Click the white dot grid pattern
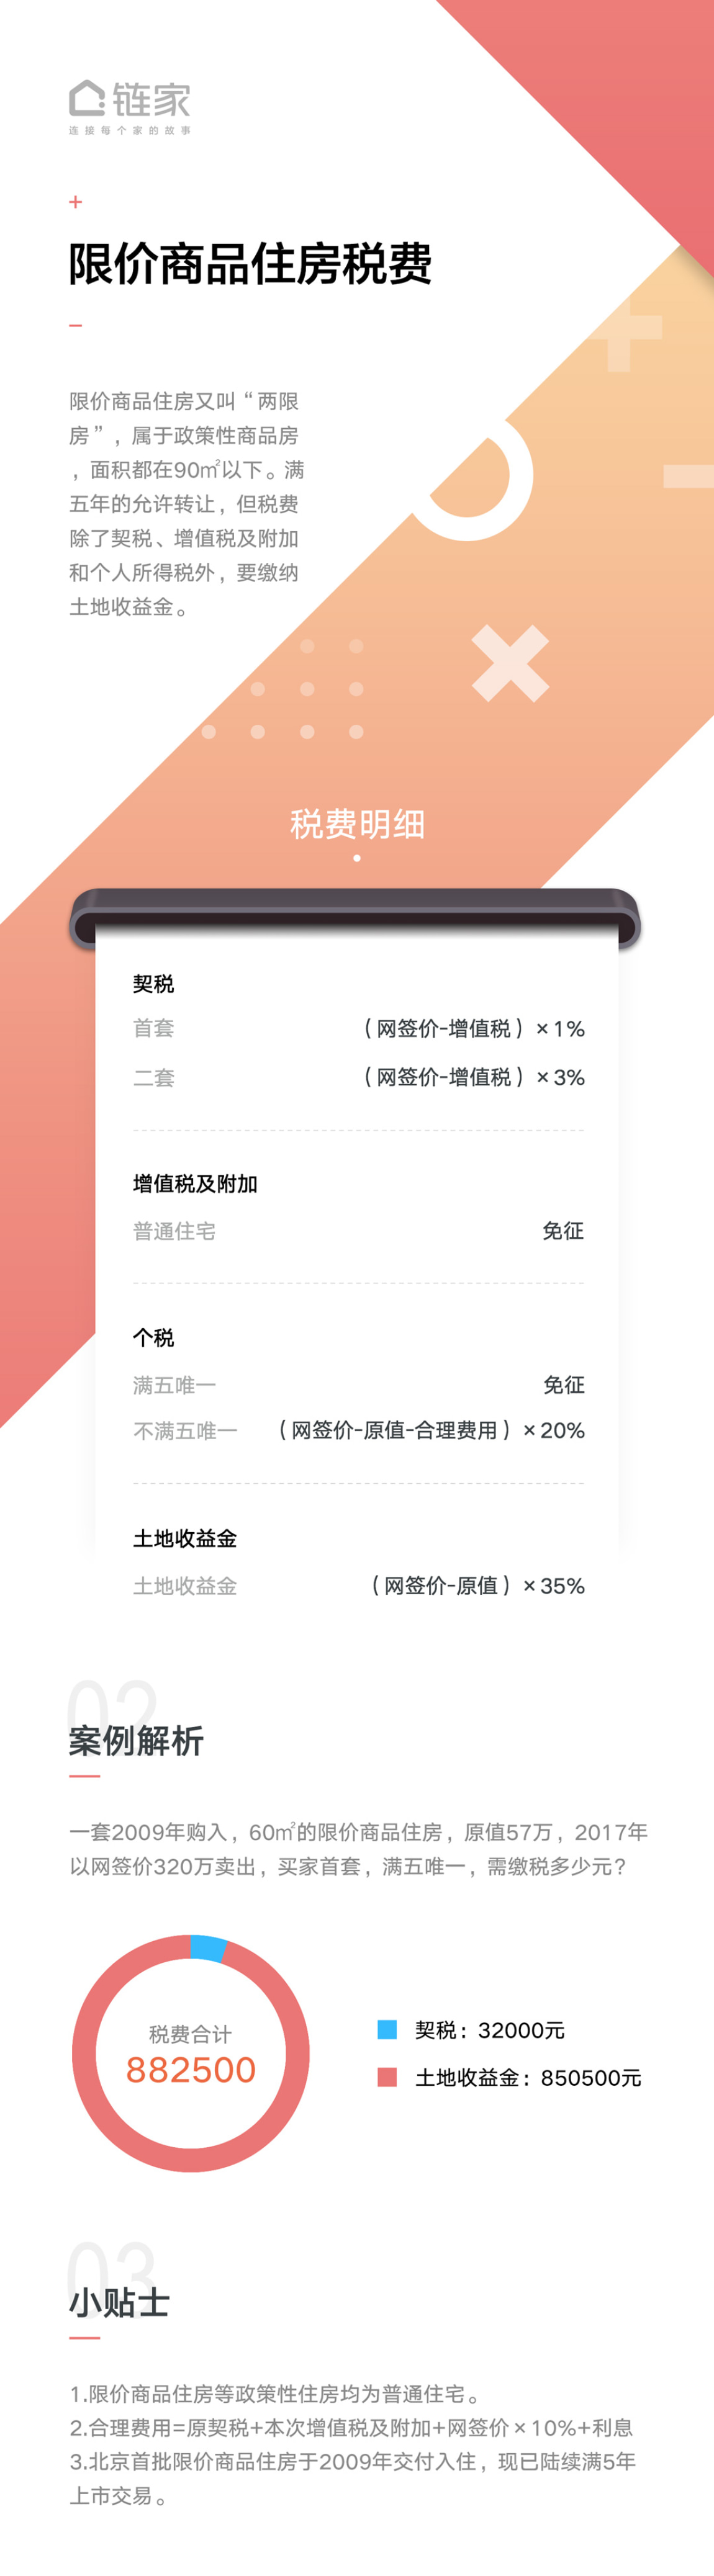This screenshot has height=2576, width=714. (283, 689)
